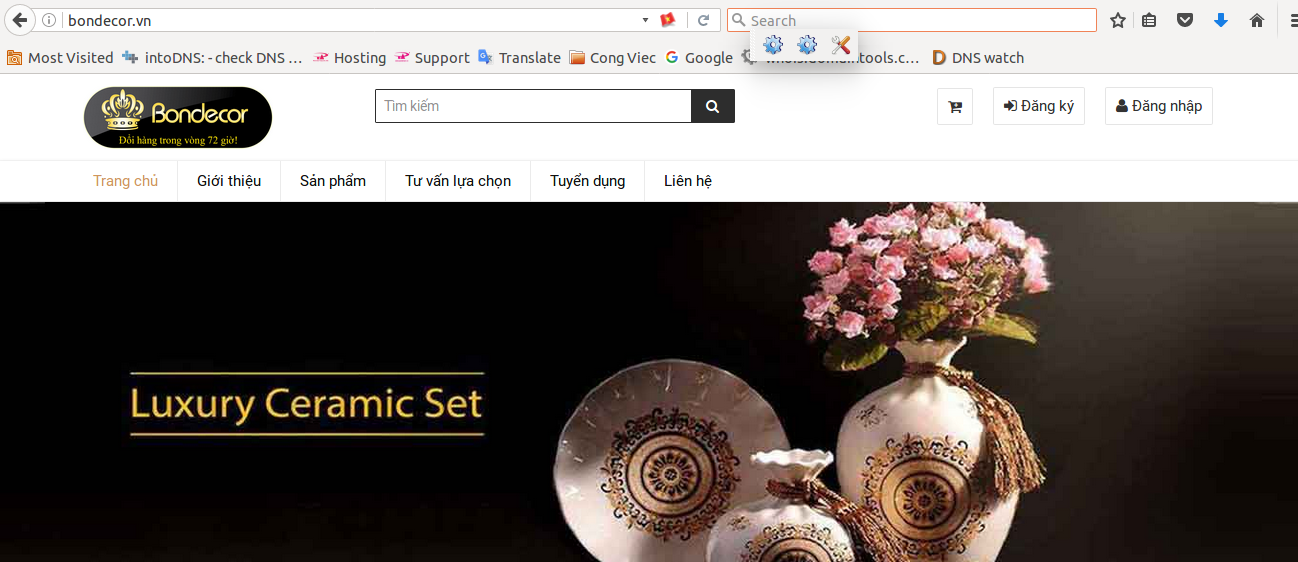Open the Firefox hamburger menu
Screen dimensions: 1298x562
(x=1292, y=20)
